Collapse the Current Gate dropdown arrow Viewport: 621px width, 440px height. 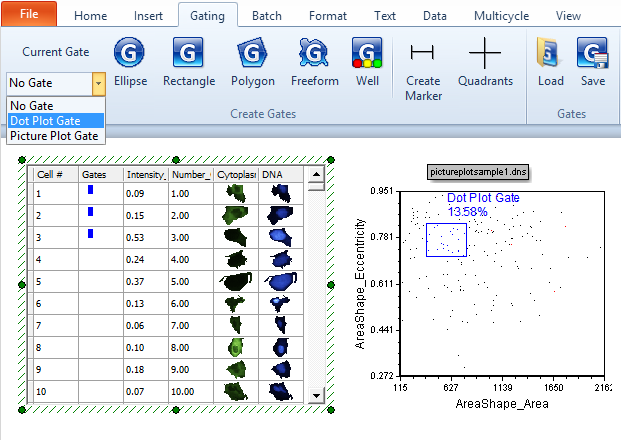[x=98, y=83]
